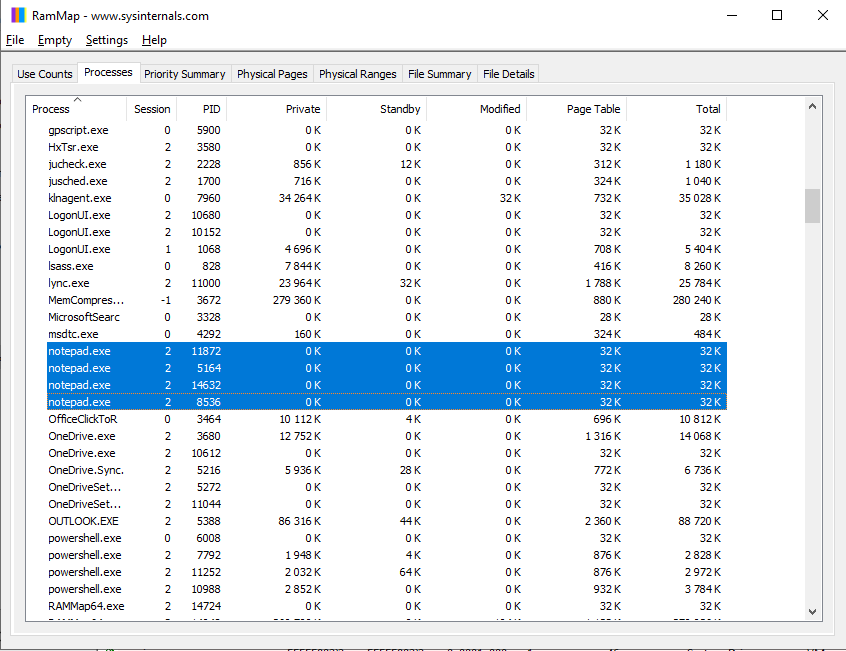This screenshot has width=846, height=651.
Task: Sort by the Page Table column header
Action: tap(576, 109)
